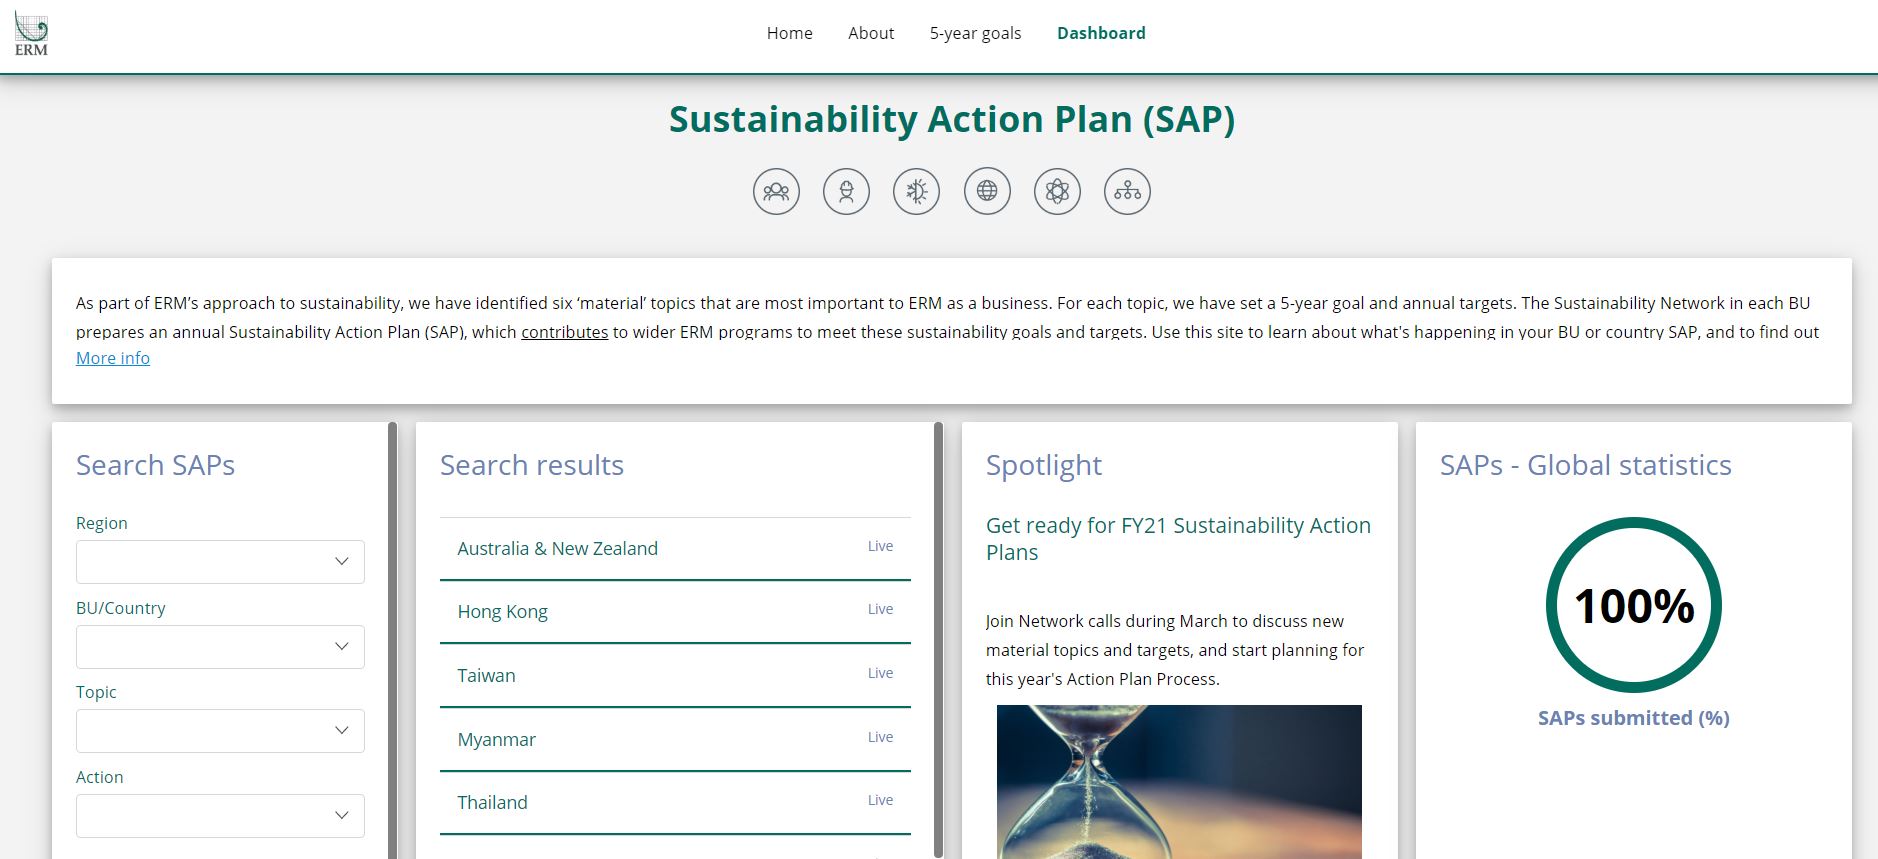Select the Hong Kong search result
The image size is (1878, 859).
coord(502,611)
